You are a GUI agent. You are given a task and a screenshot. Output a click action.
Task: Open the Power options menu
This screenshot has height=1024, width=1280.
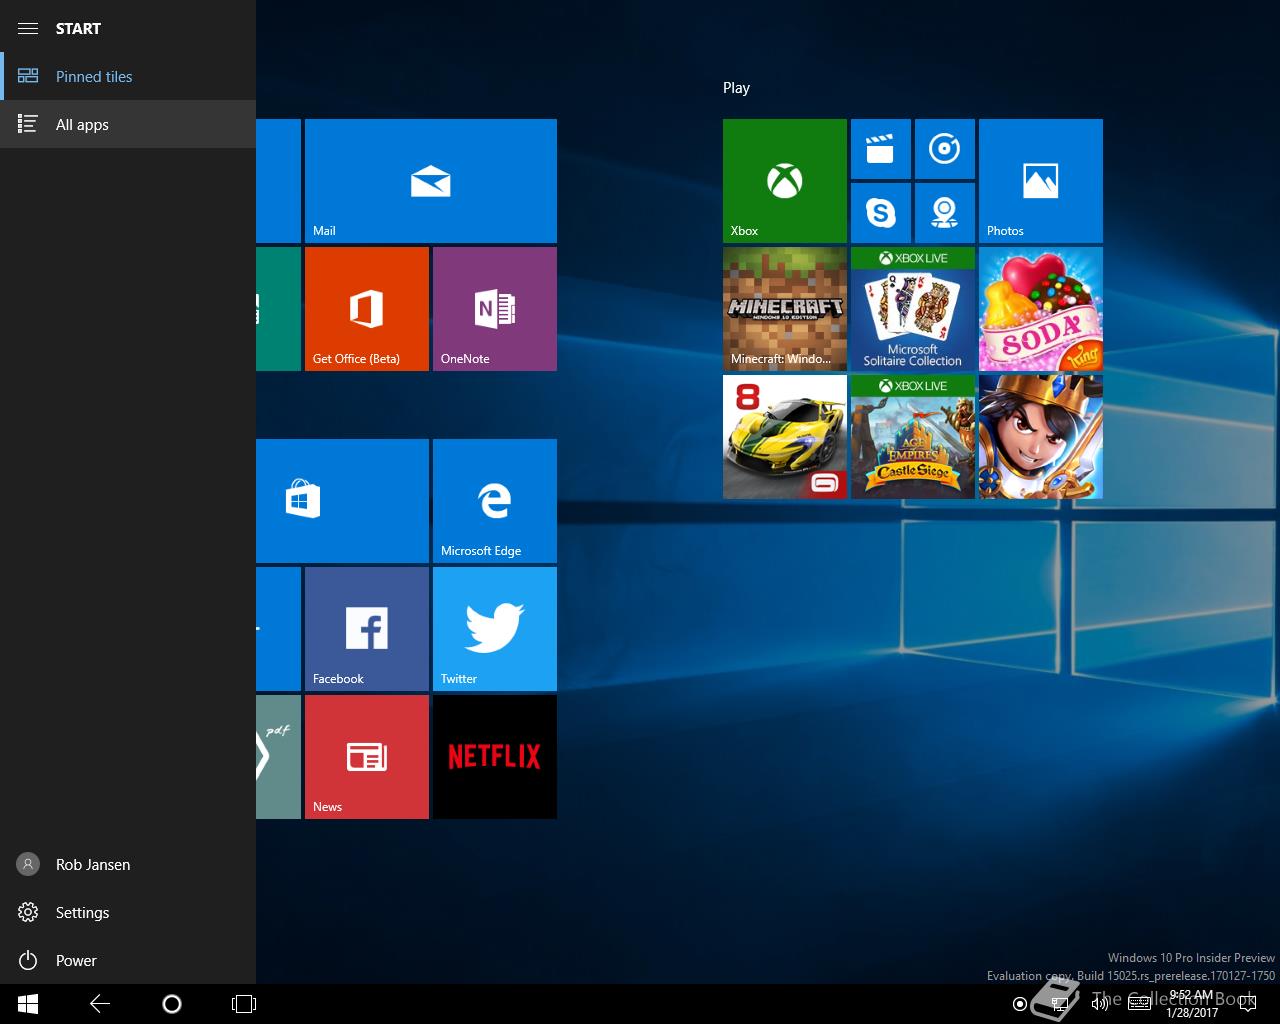click(76, 960)
